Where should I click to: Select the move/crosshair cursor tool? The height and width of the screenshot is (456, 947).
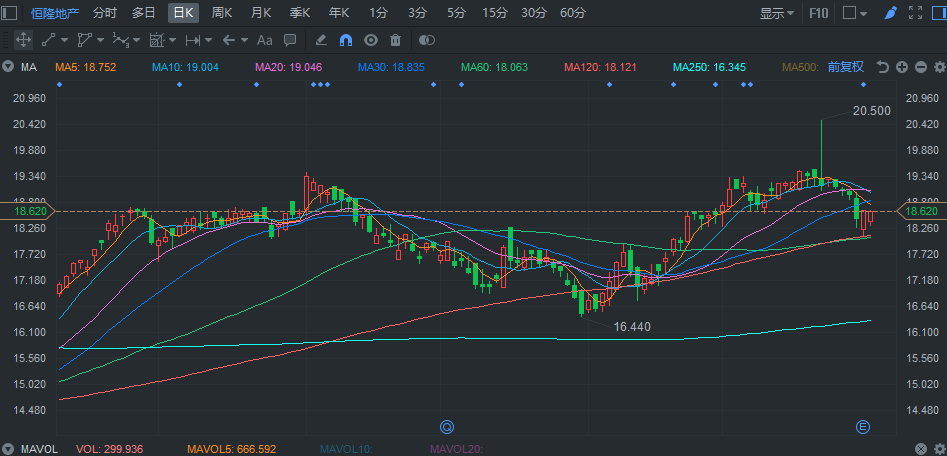point(23,40)
